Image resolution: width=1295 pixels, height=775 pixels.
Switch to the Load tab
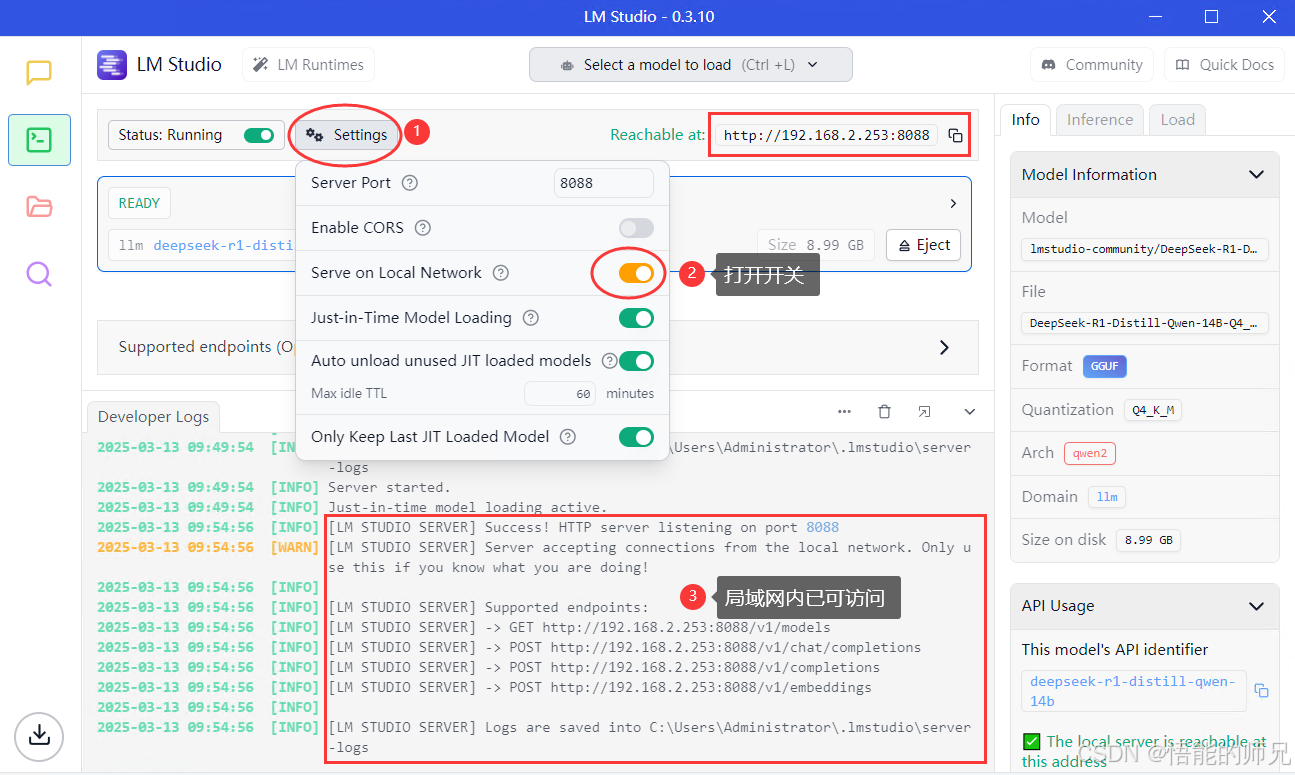click(1177, 120)
